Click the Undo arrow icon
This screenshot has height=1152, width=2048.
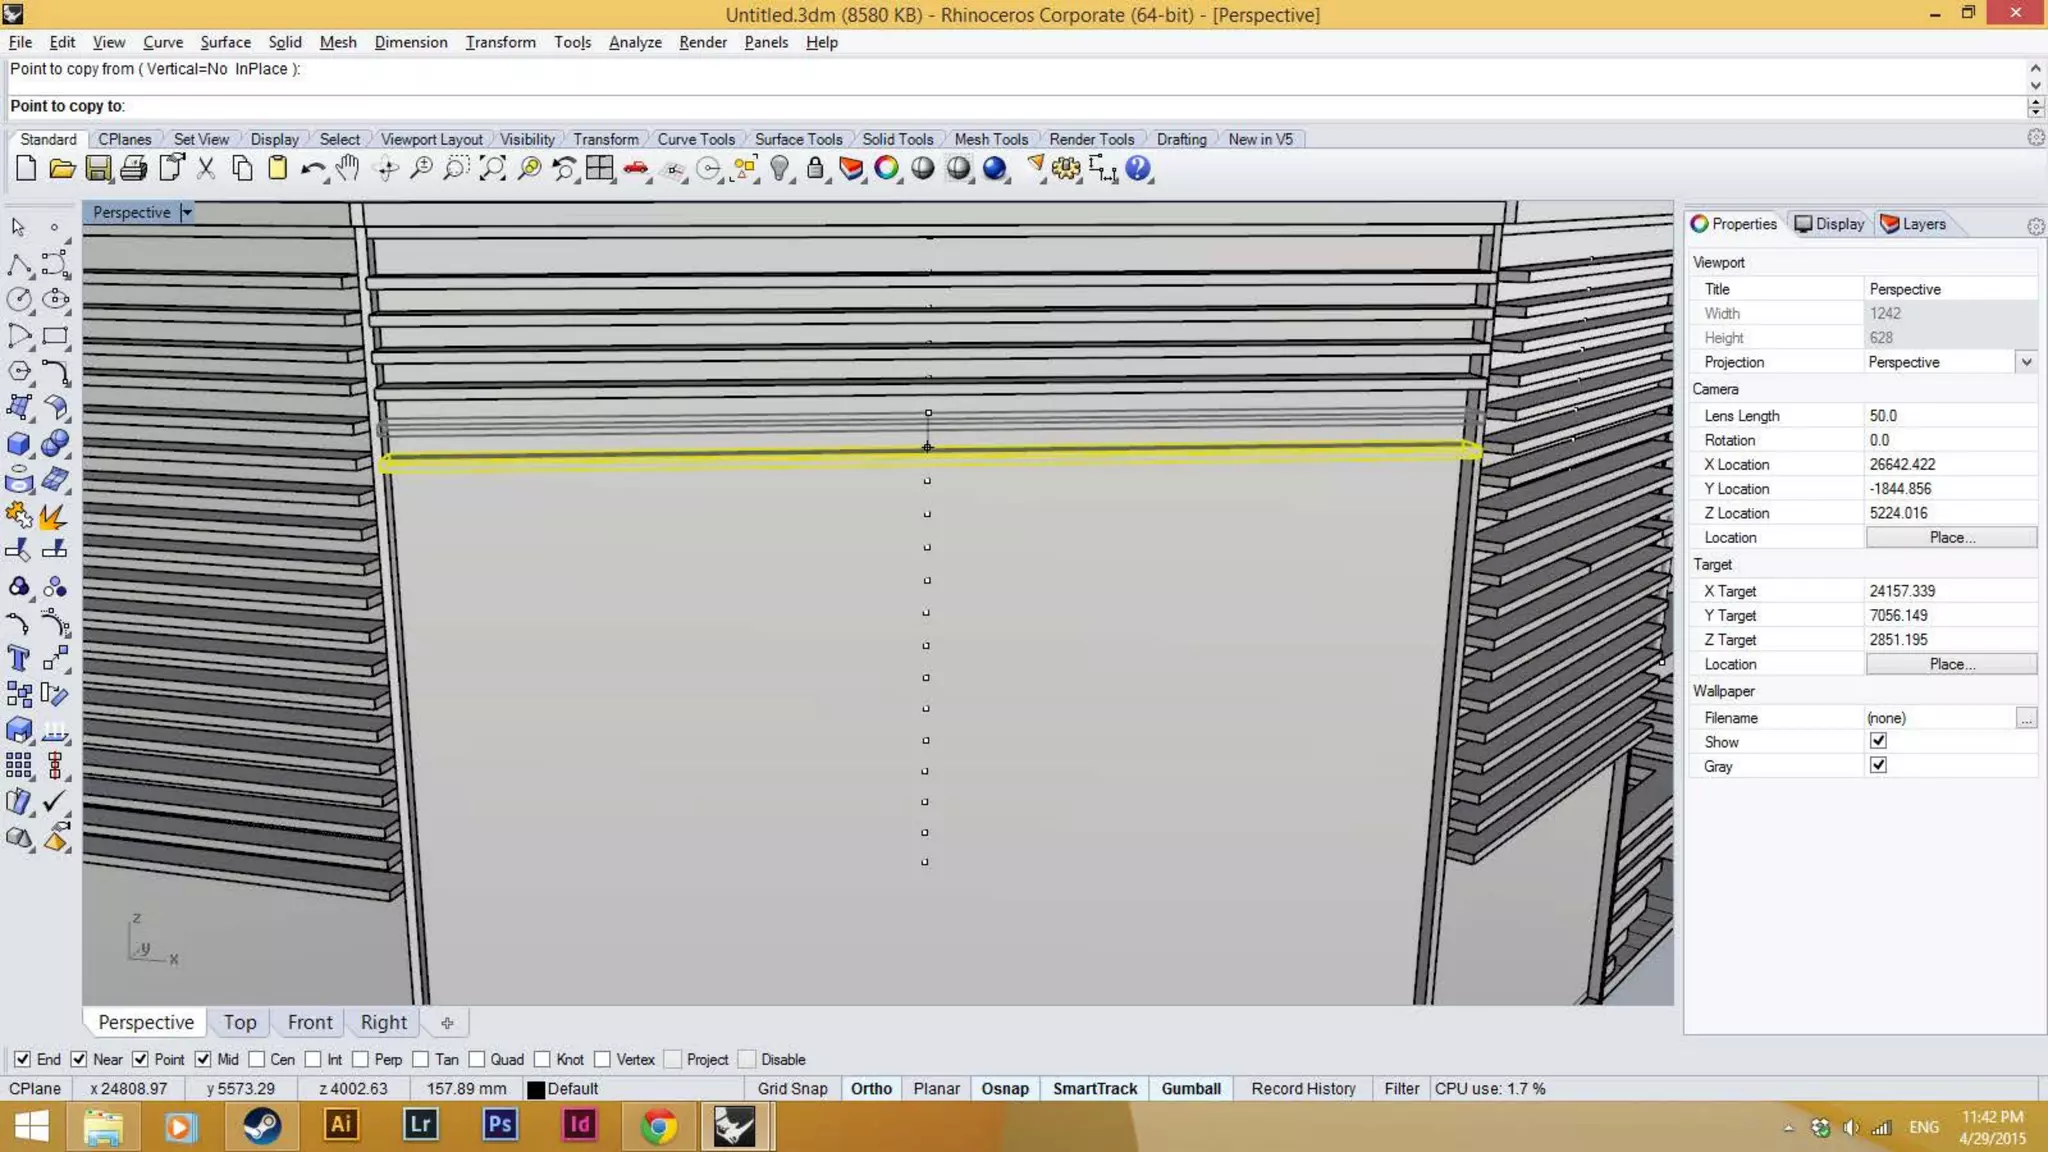[x=312, y=169]
